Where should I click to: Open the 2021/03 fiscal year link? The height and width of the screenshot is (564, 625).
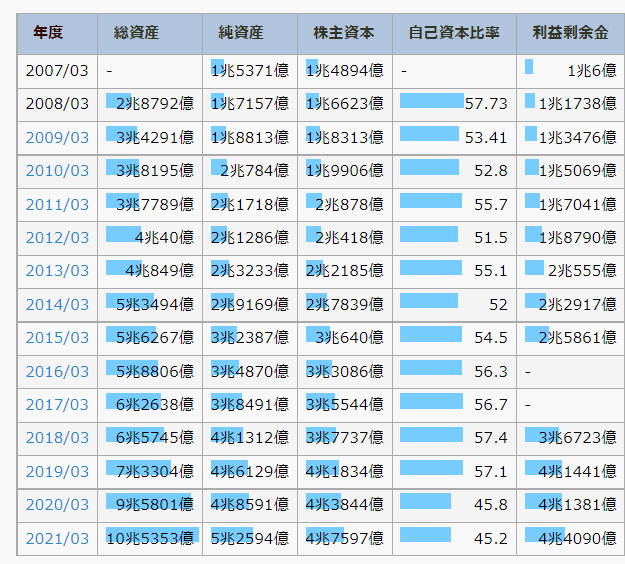click(x=57, y=539)
